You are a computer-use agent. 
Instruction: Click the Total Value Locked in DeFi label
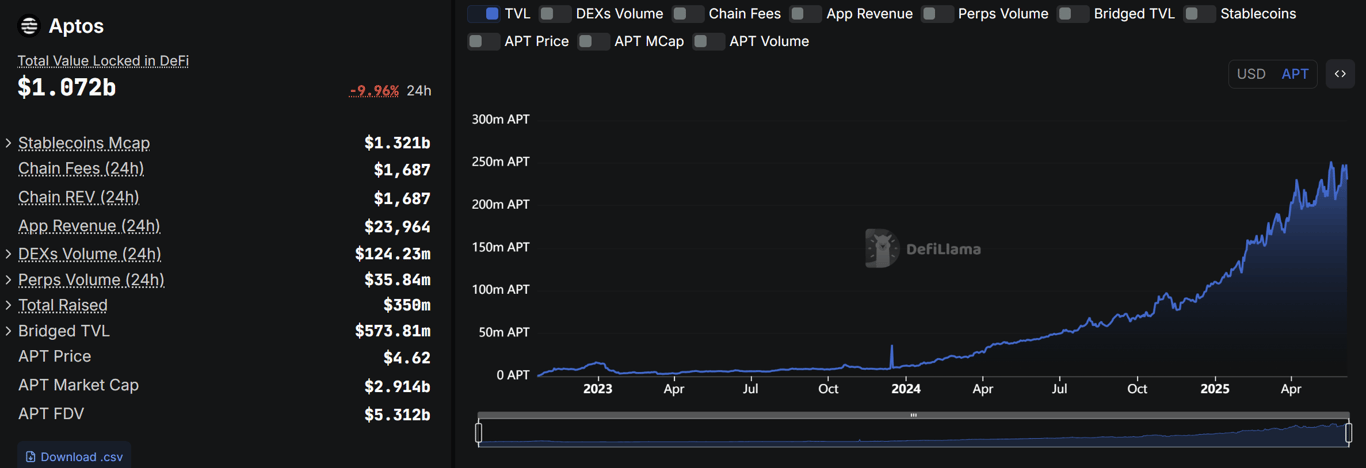[103, 61]
